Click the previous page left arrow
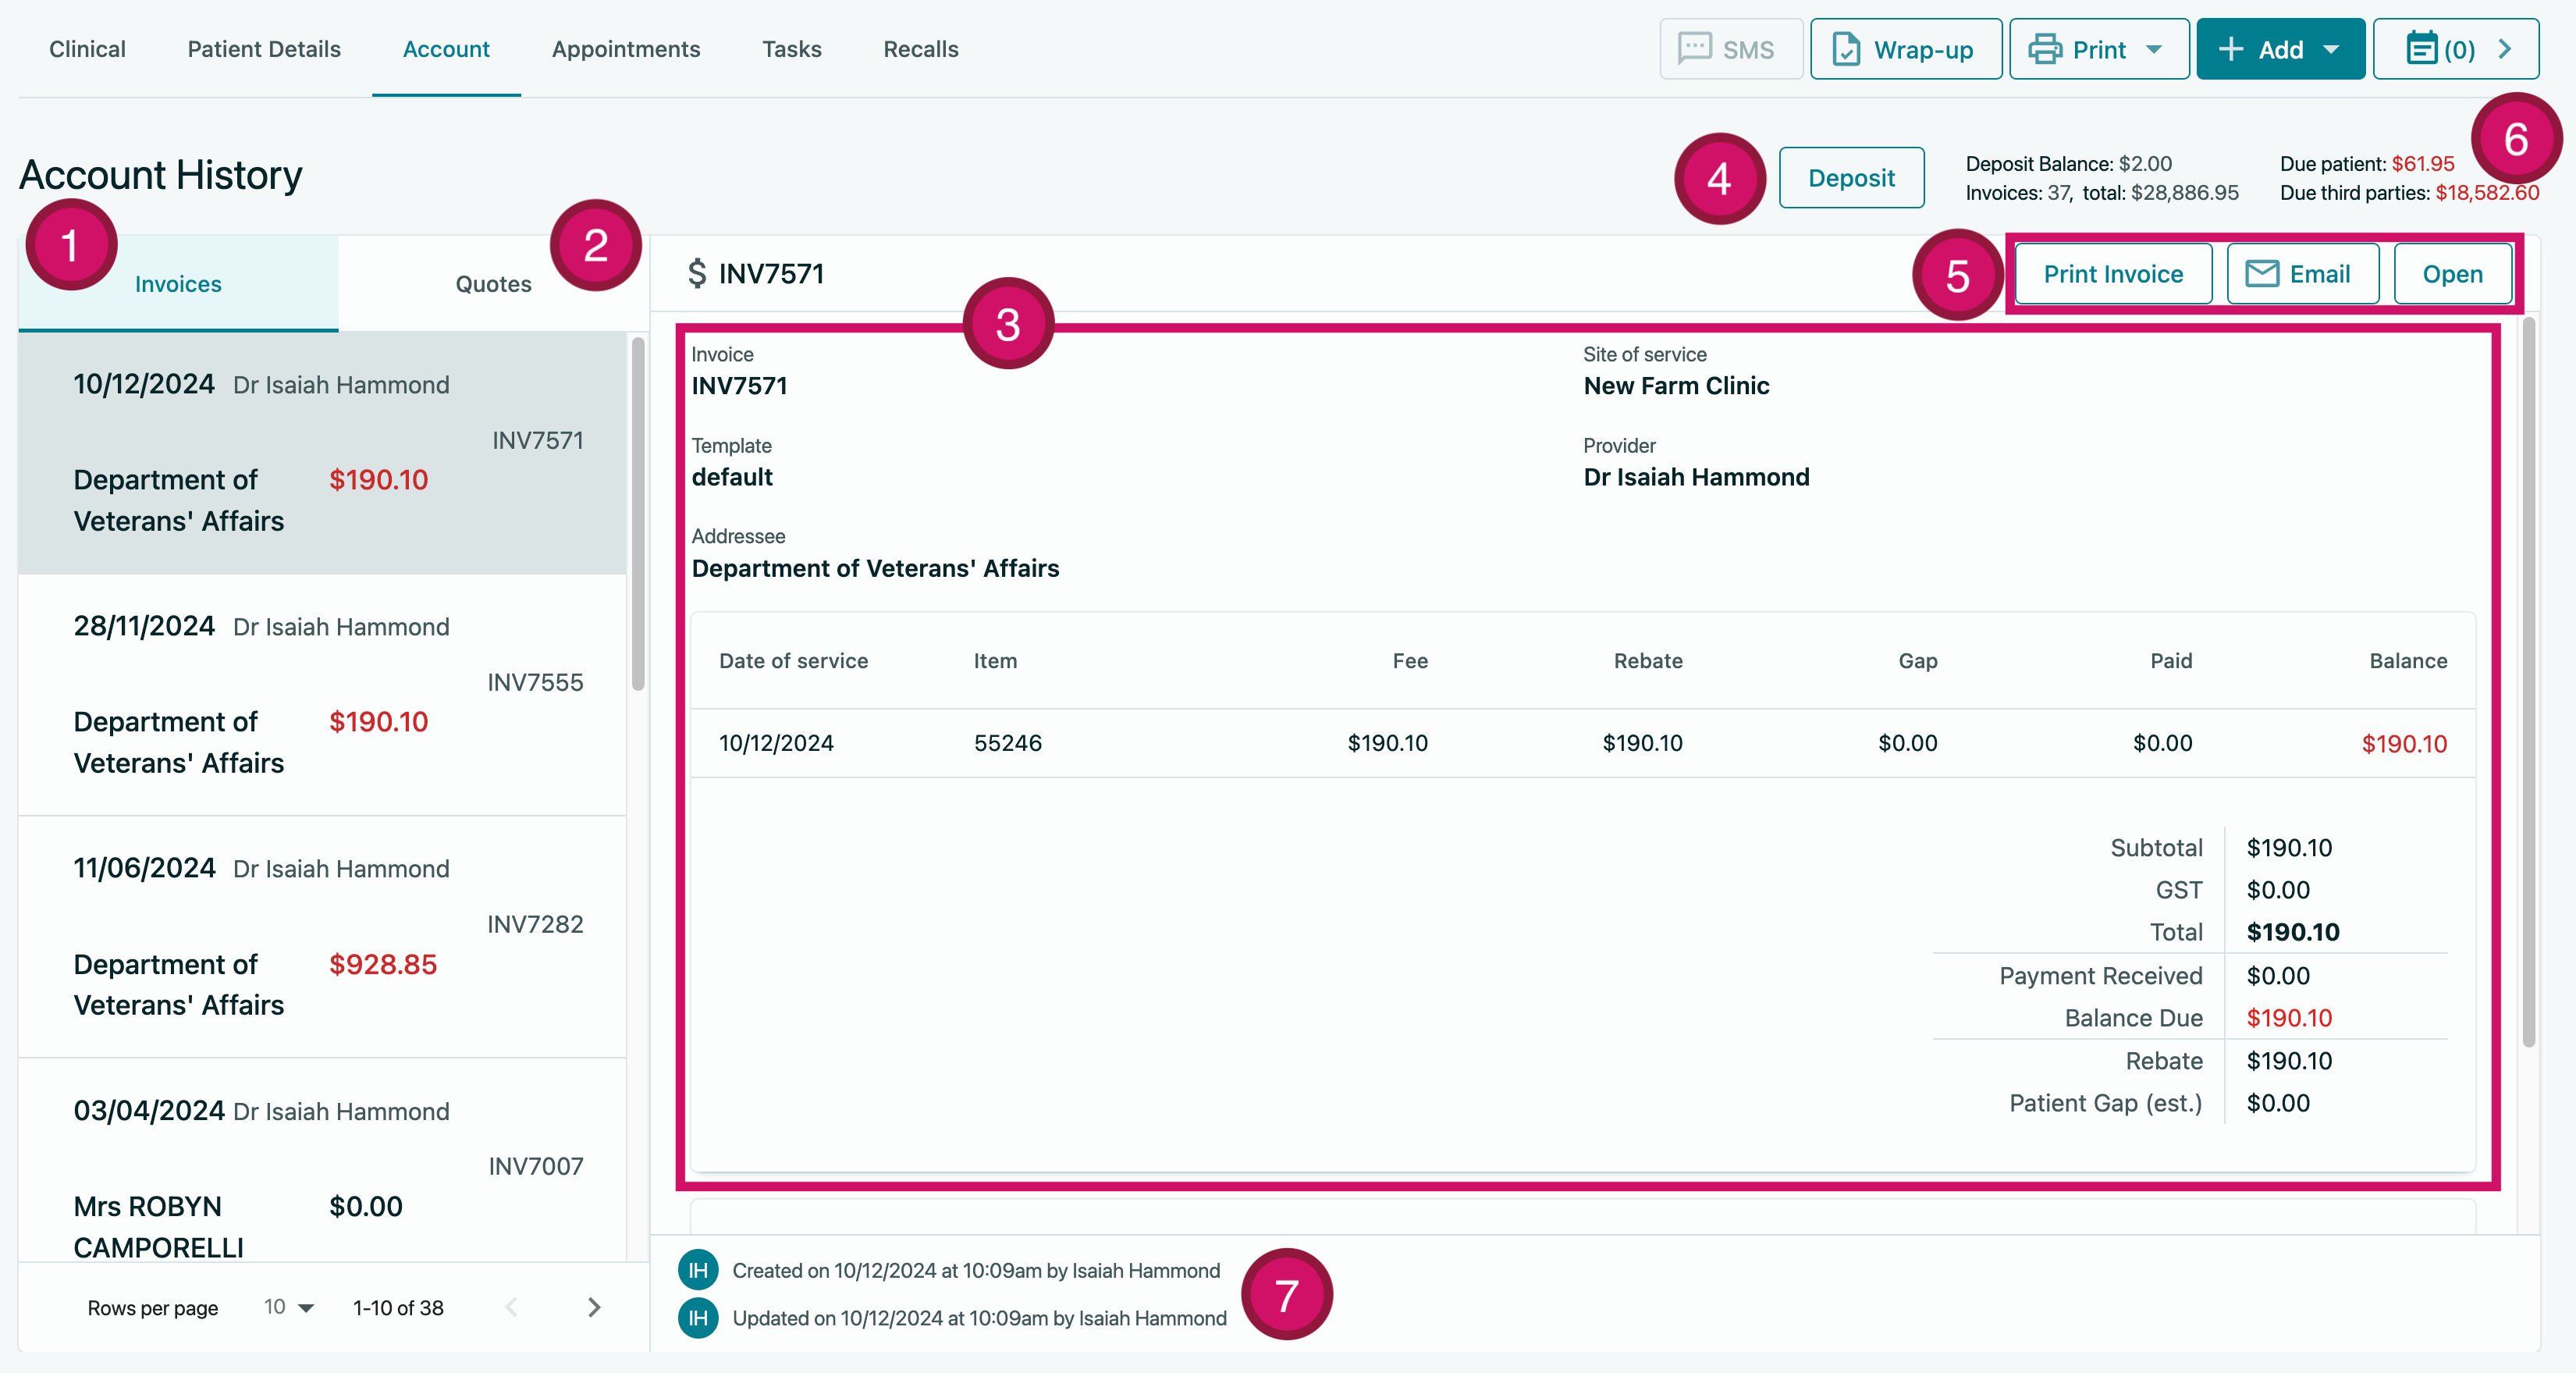 (x=512, y=1307)
